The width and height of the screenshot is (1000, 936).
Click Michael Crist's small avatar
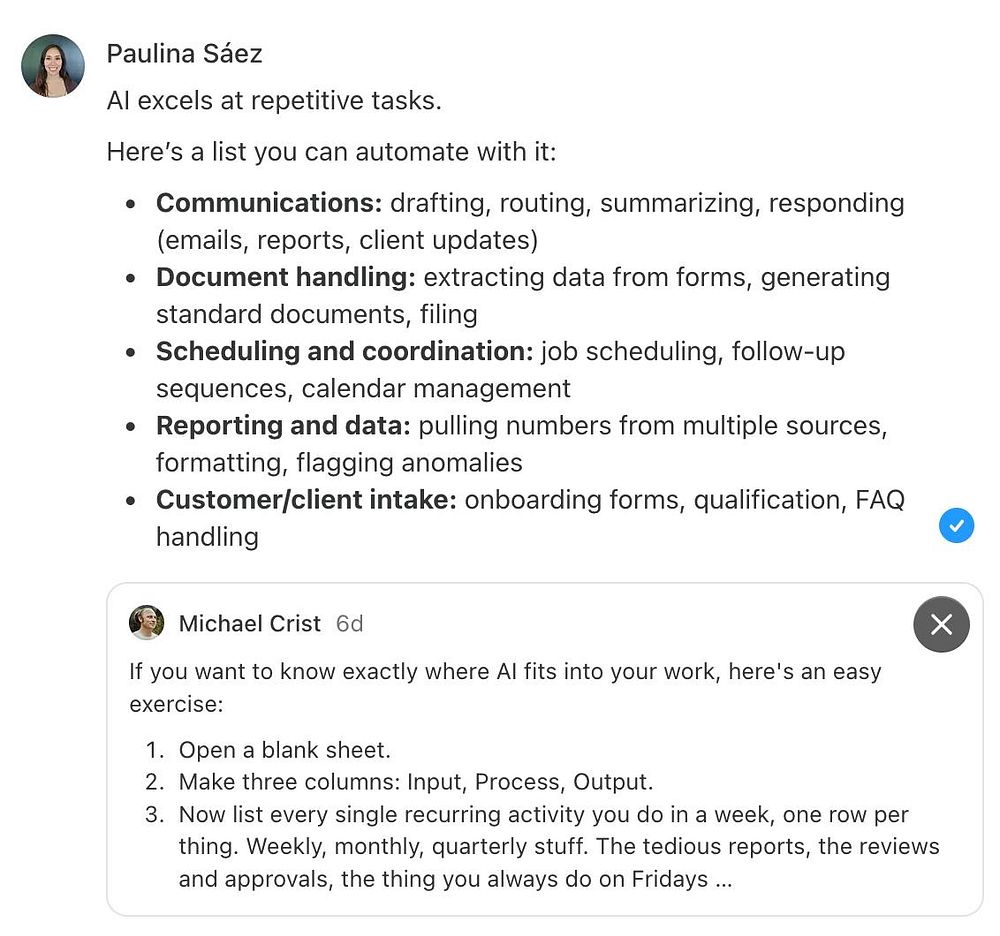146,623
